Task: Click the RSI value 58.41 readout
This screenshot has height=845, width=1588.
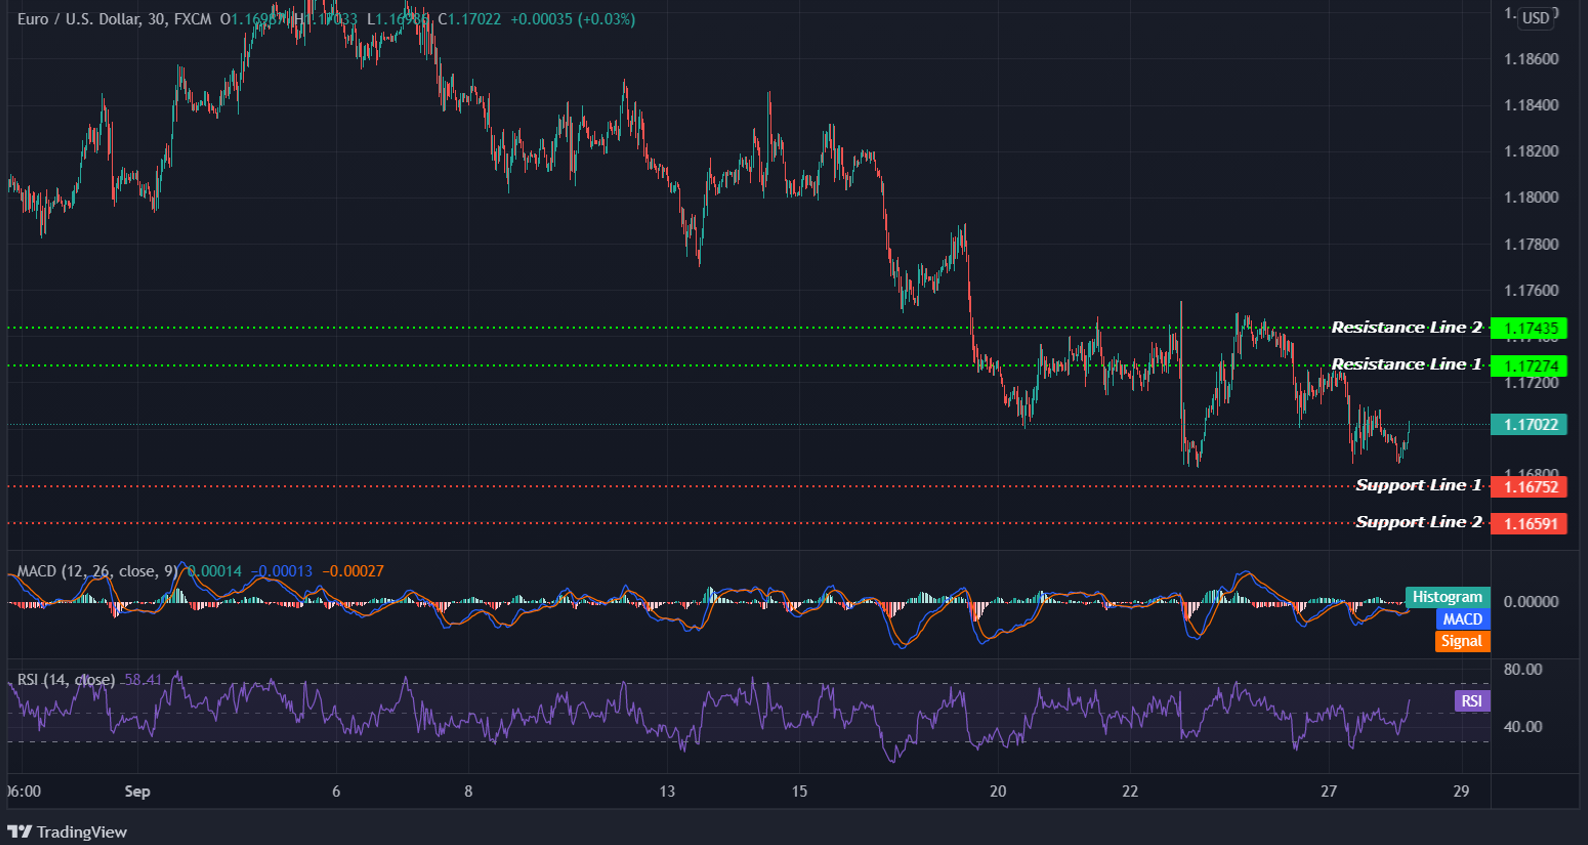Action: click(142, 680)
